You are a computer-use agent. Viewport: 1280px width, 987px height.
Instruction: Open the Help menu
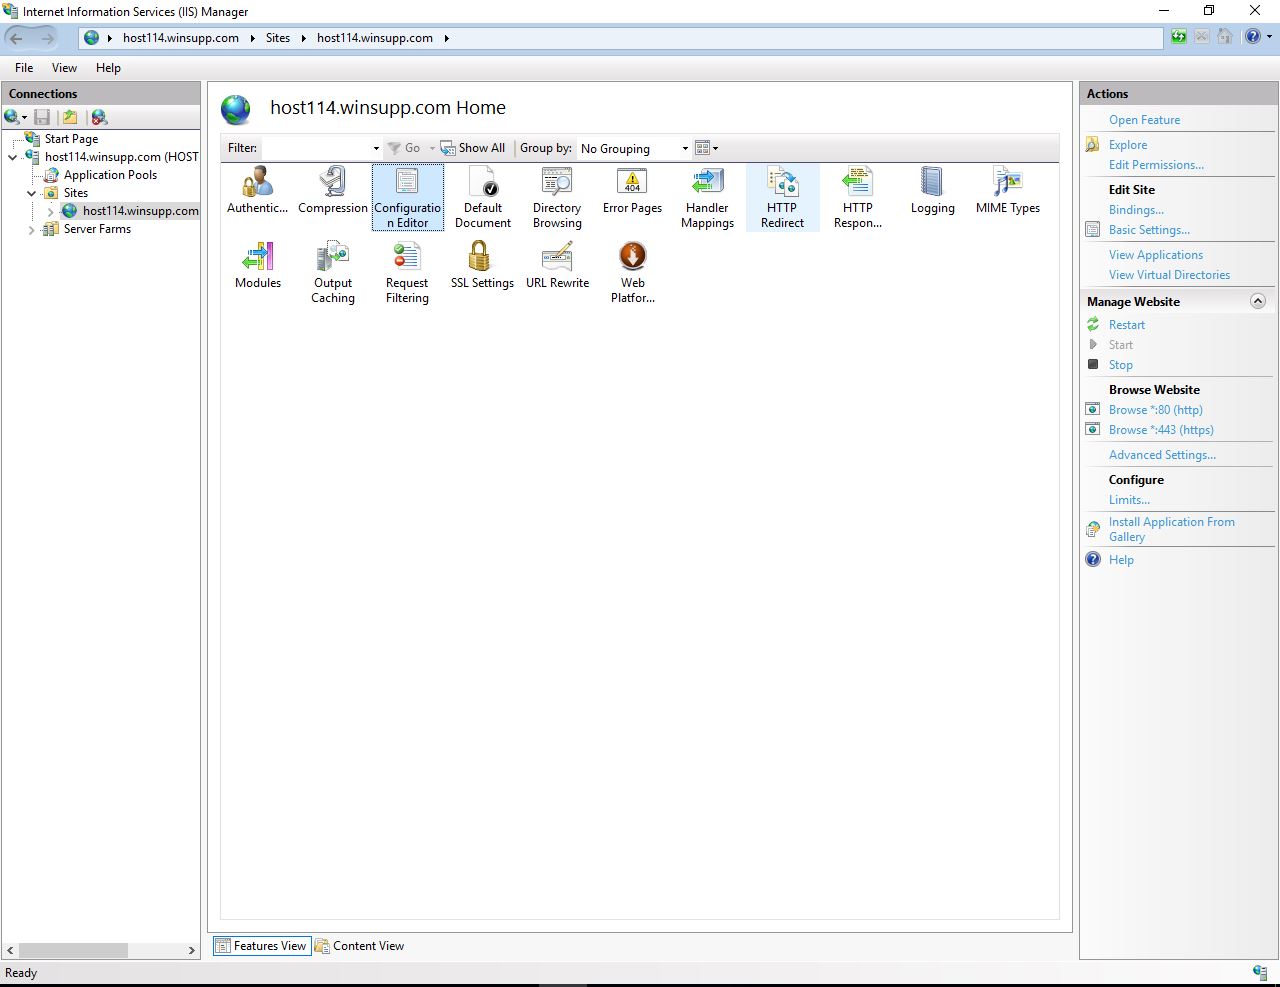[x=108, y=68]
